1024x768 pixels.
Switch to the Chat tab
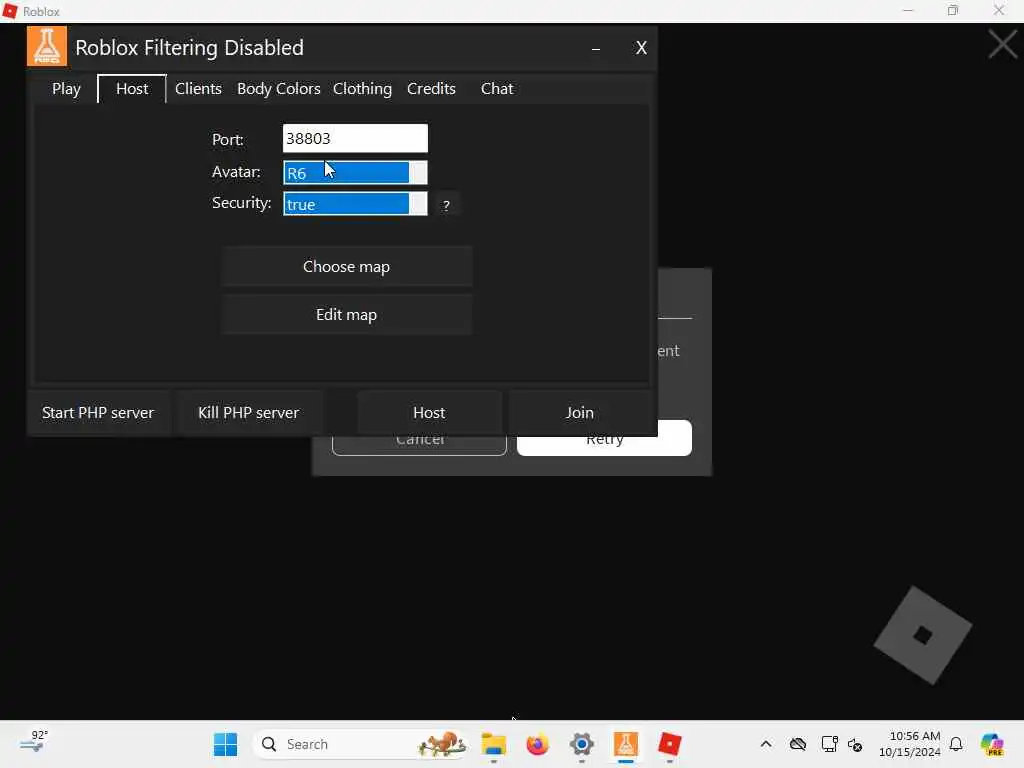click(x=497, y=89)
